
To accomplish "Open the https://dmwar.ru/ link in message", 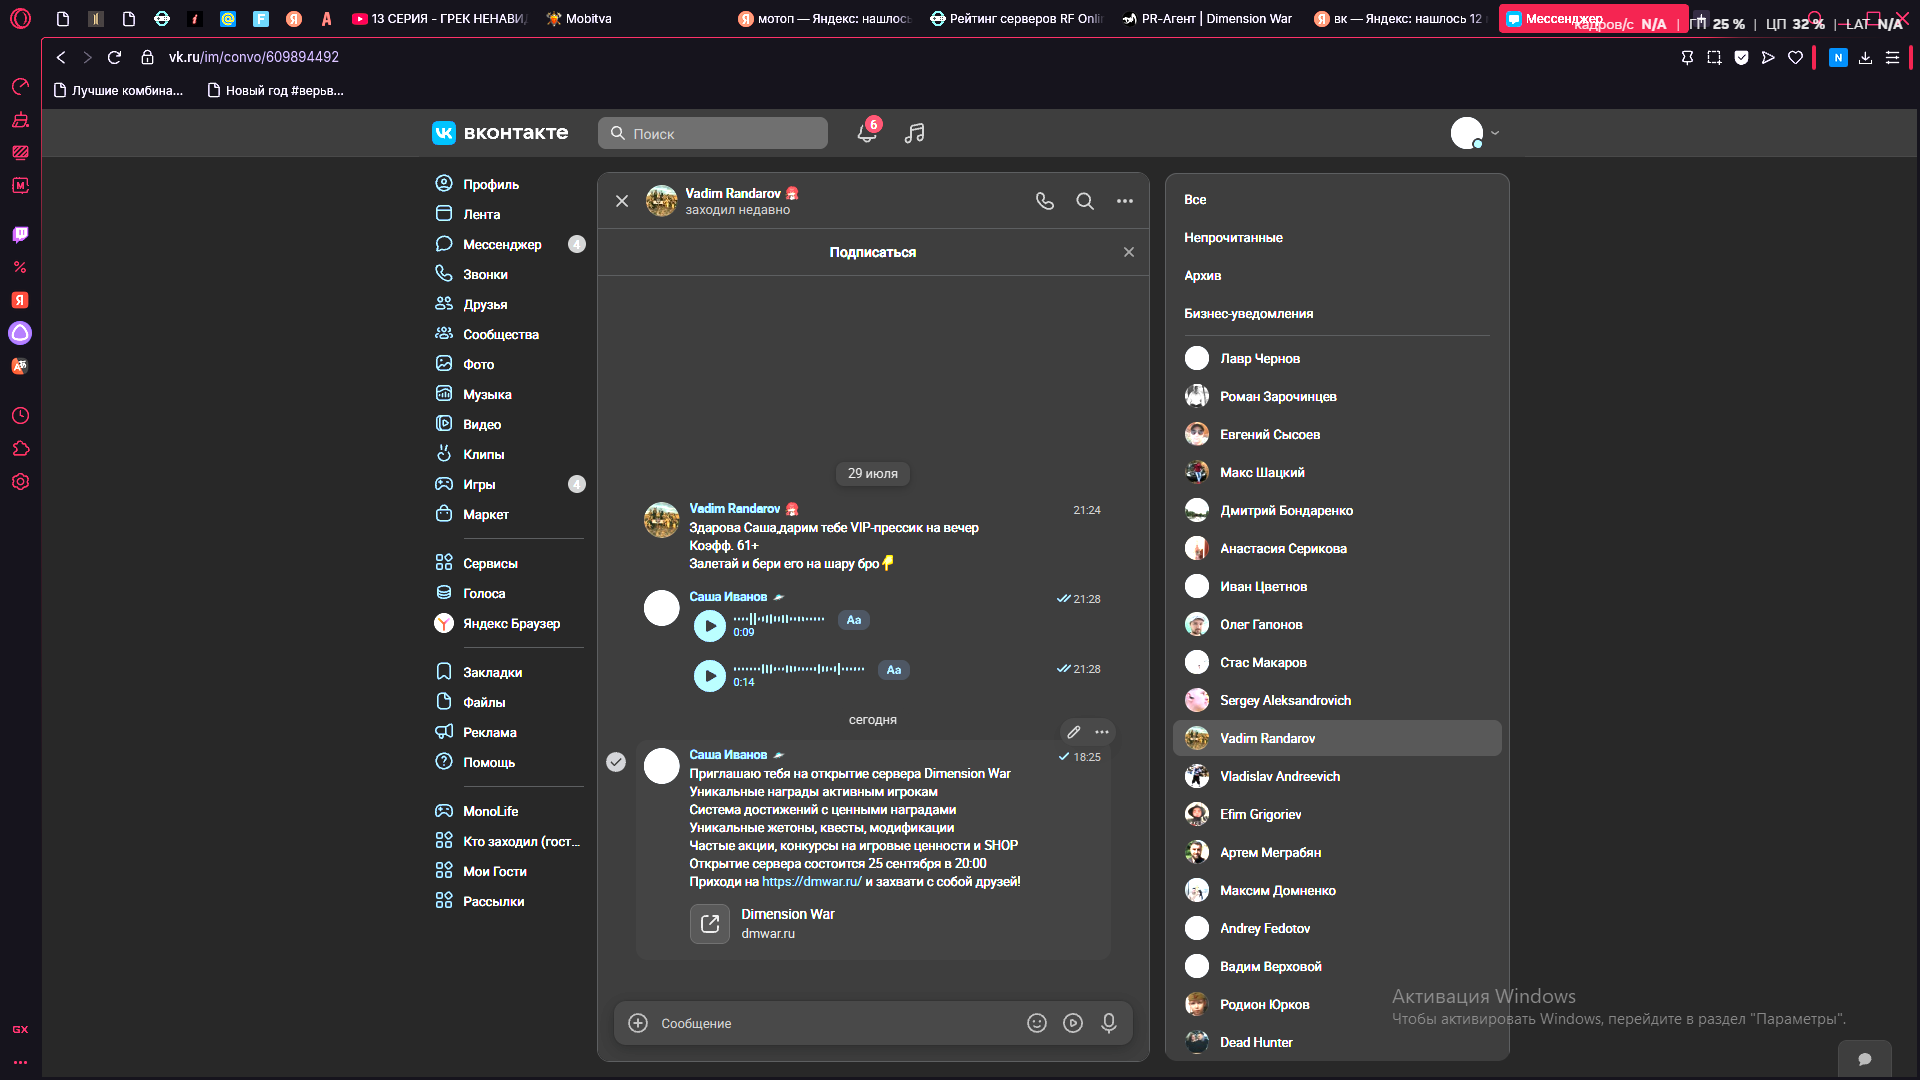I will click(x=812, y=881).
